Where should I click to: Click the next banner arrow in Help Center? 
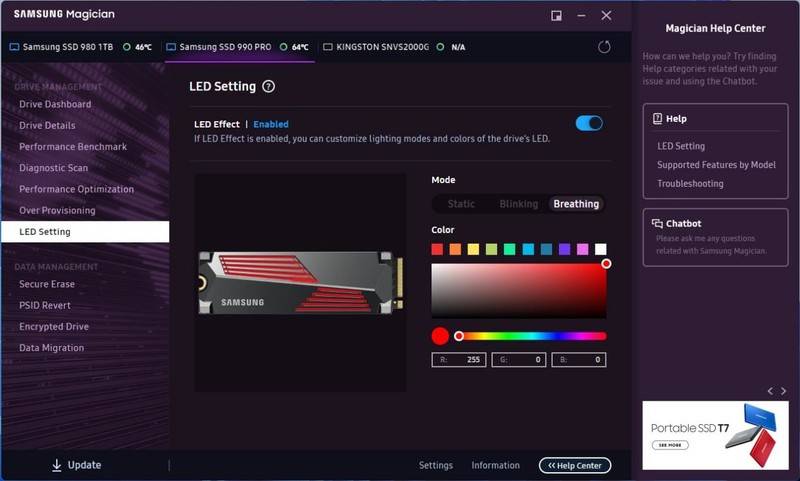[x=783, y=391]
